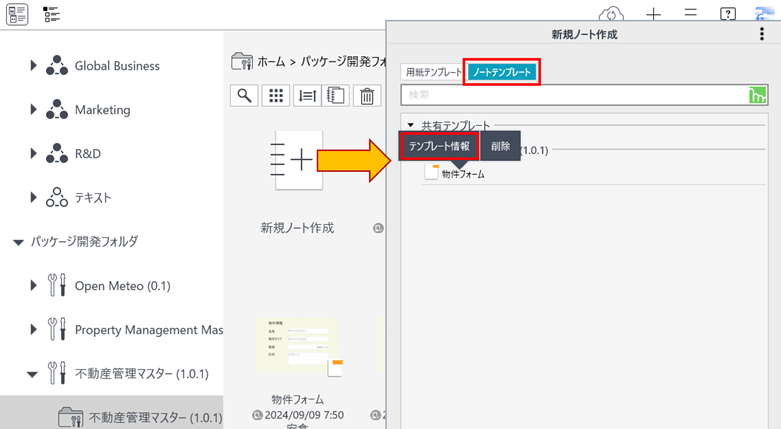Image resolution: width=781 pixels, height=429 pixels.
Task: Select the パッケージ開発フォルダ label
Action: tap(84, 242)
